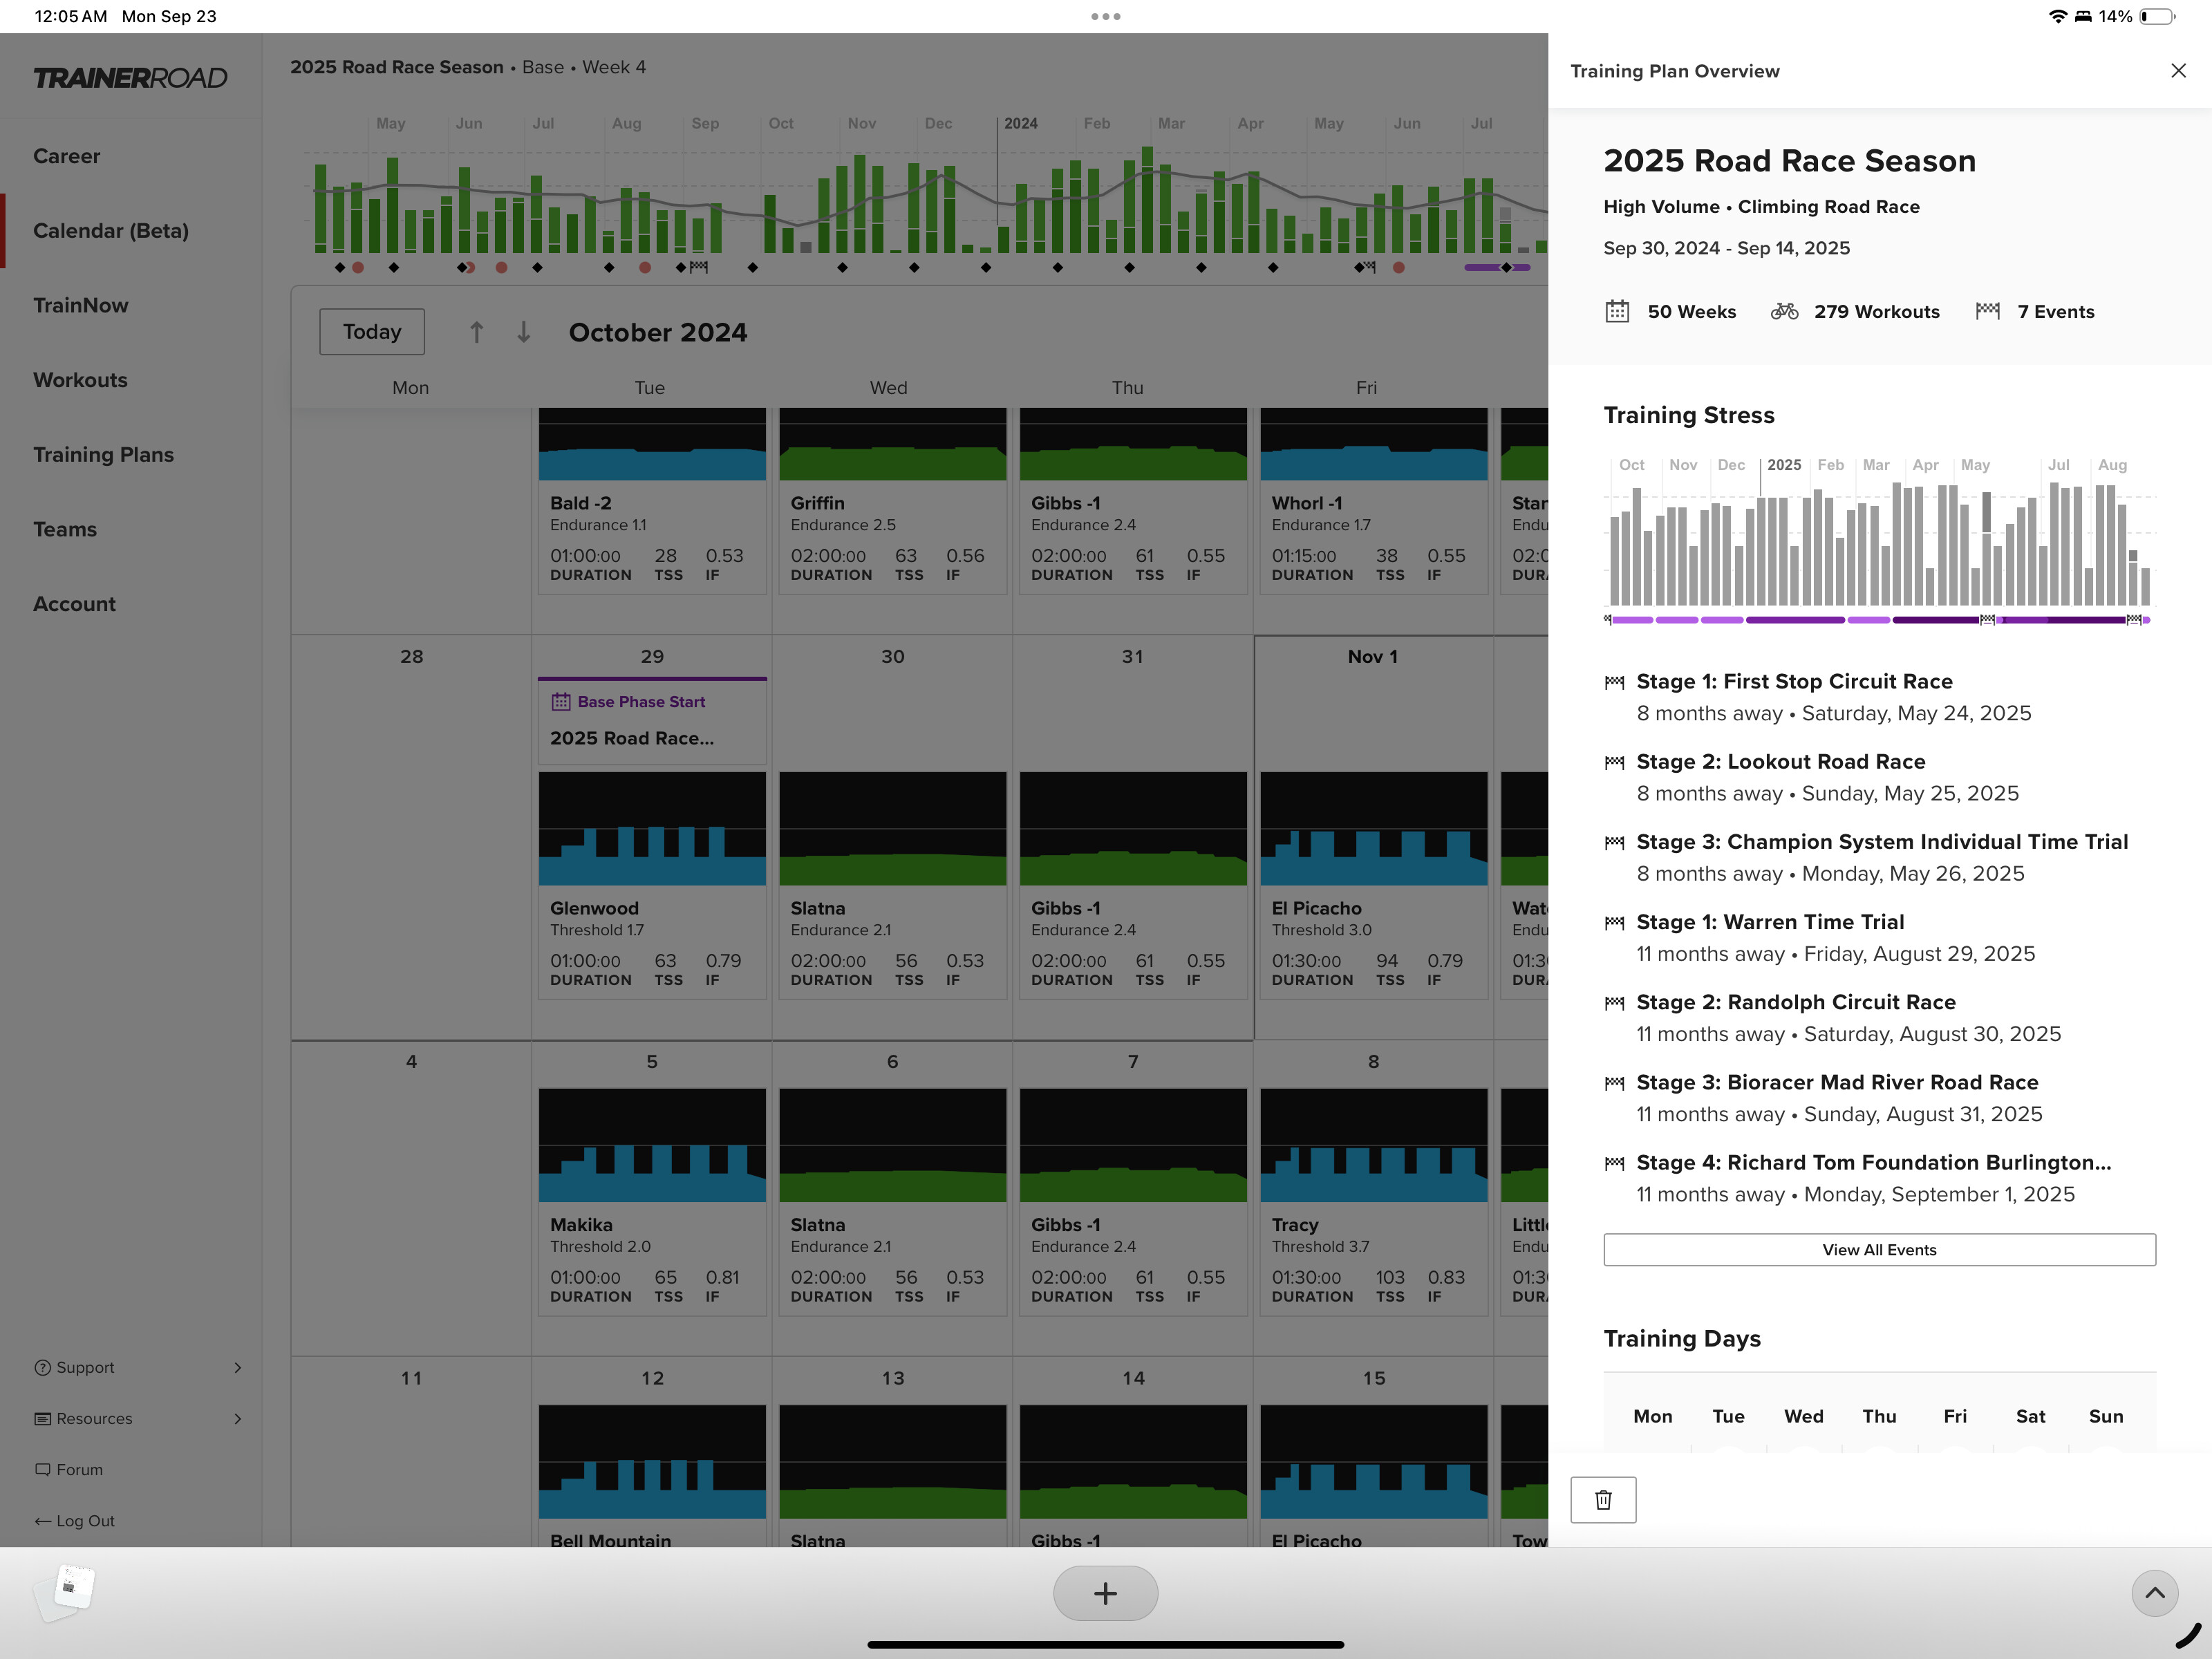Jump to Today on calendar
This screenshot has height=1659, width=2212.
[372, 332]
